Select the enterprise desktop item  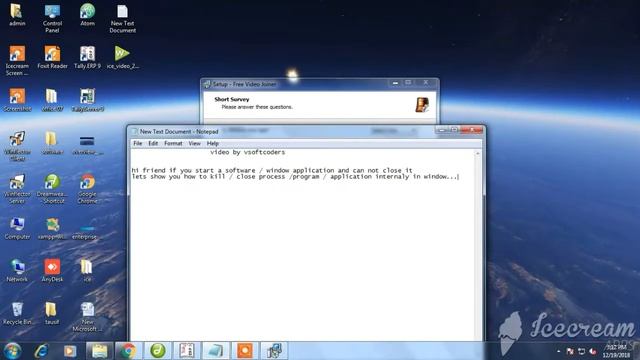click(x=85, y=231)
